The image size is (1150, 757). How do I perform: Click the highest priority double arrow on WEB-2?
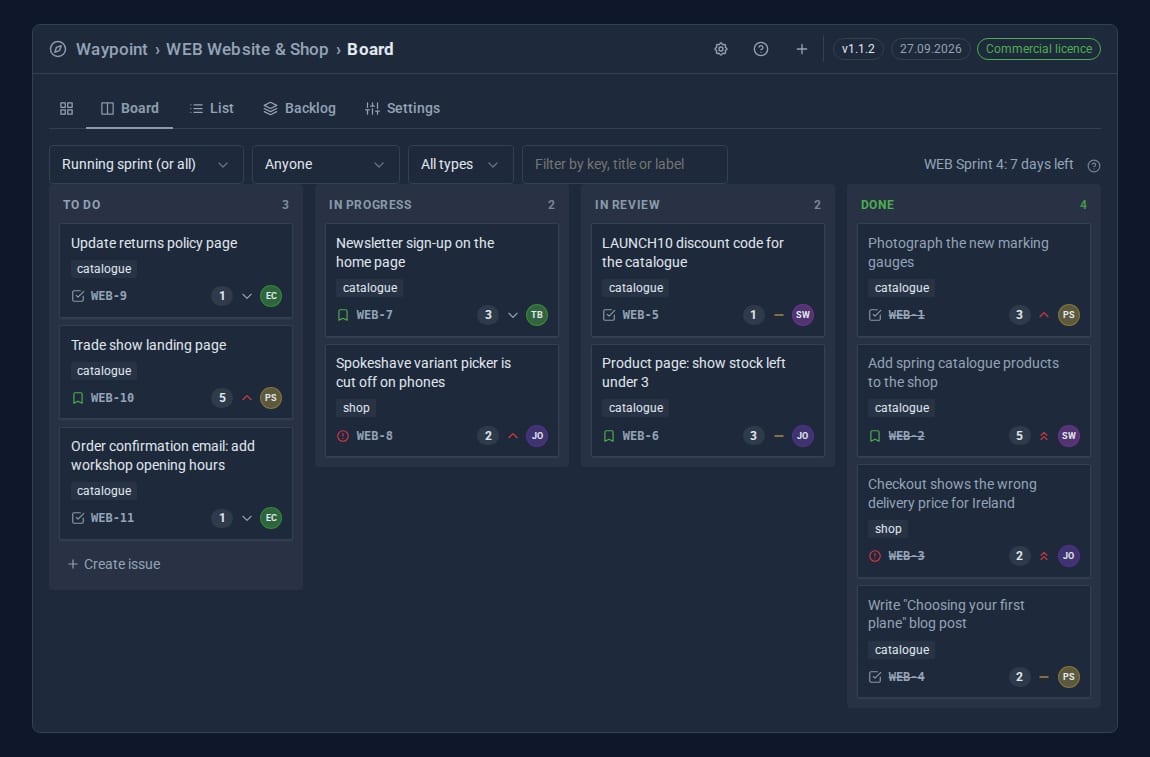pos(1044,436)
